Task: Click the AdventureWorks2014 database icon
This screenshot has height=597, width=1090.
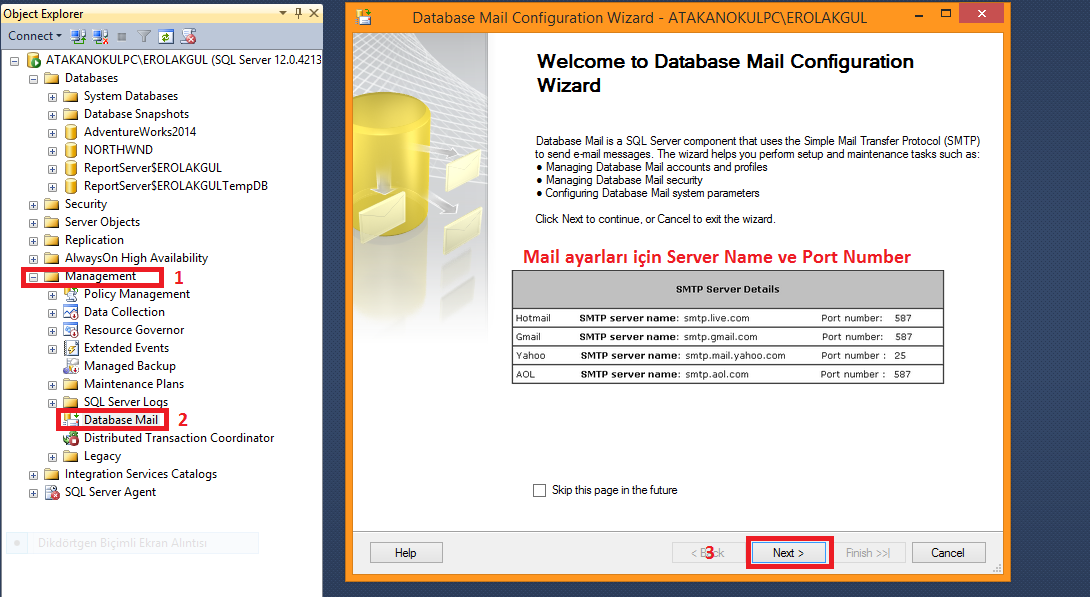Action: [x=71, y=132]
